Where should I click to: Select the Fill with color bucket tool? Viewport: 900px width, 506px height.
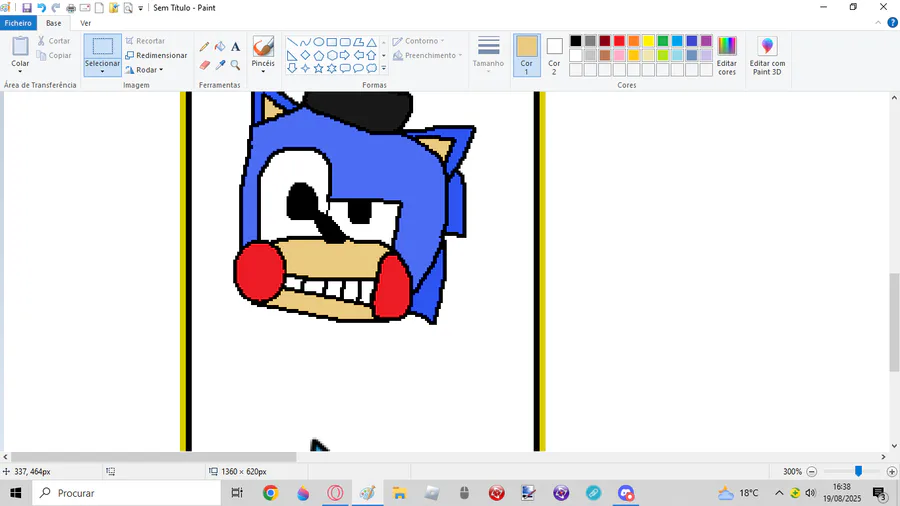pos(220,47)
